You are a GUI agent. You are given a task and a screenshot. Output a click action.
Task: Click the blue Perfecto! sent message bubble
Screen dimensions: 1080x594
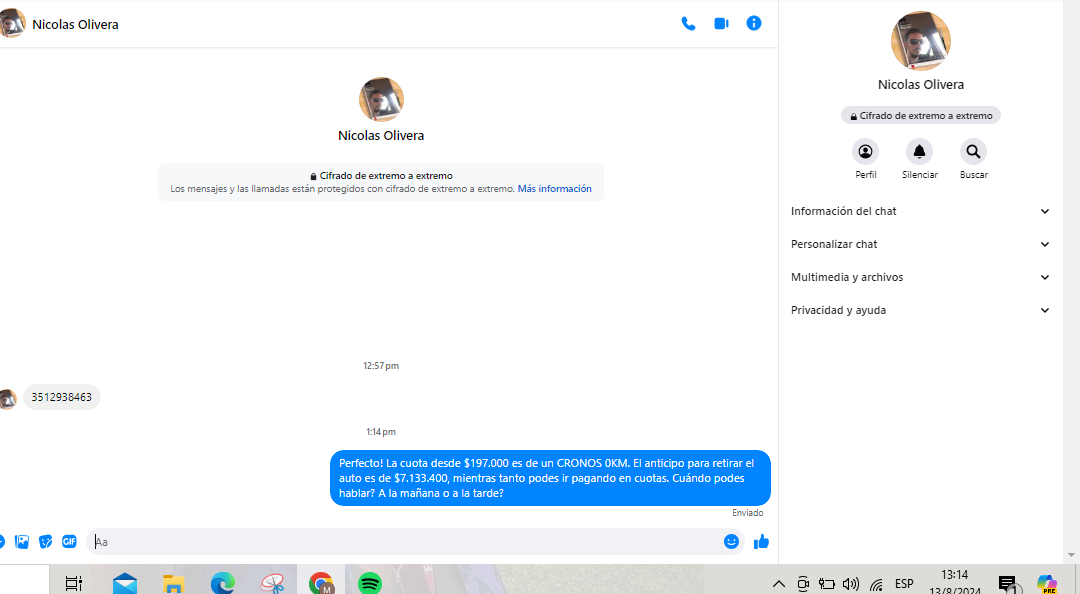[x=550, y=478]
